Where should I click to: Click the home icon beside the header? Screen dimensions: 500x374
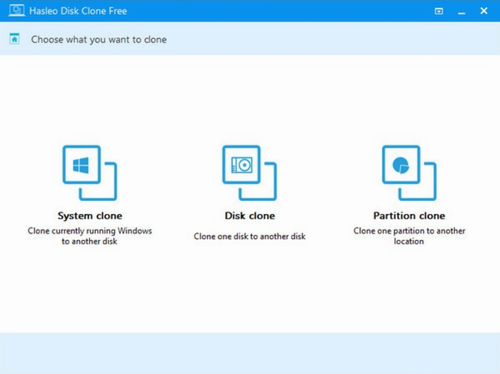tap(14, 39)
